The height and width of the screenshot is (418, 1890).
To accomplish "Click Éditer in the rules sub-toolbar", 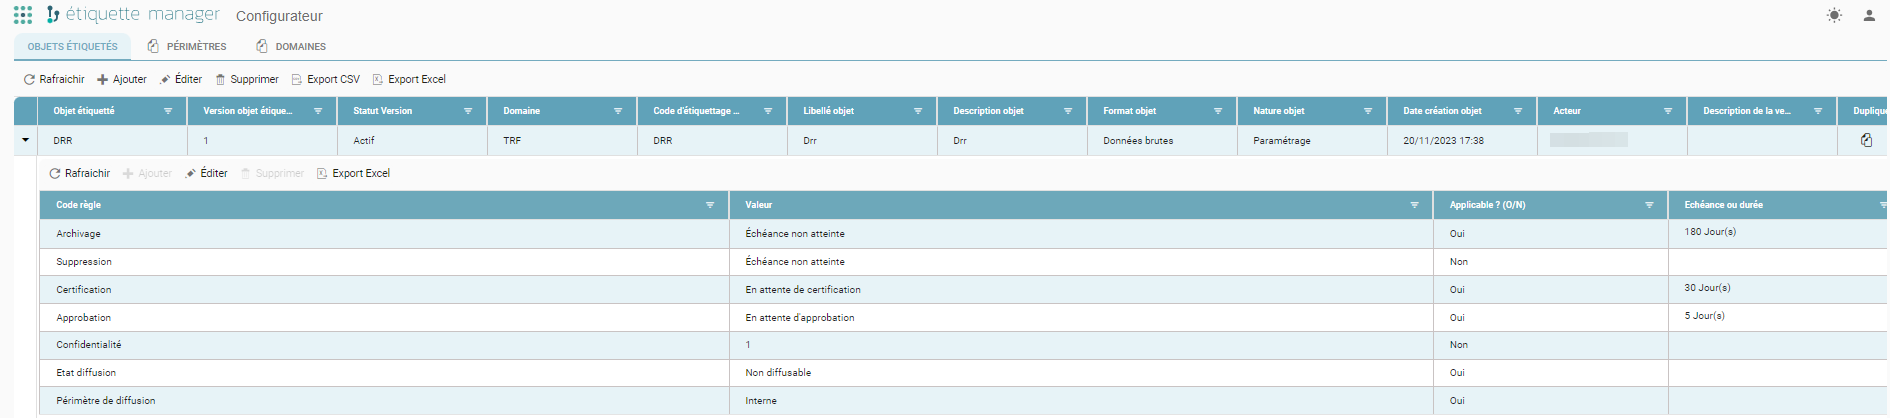I will point(206,173).
